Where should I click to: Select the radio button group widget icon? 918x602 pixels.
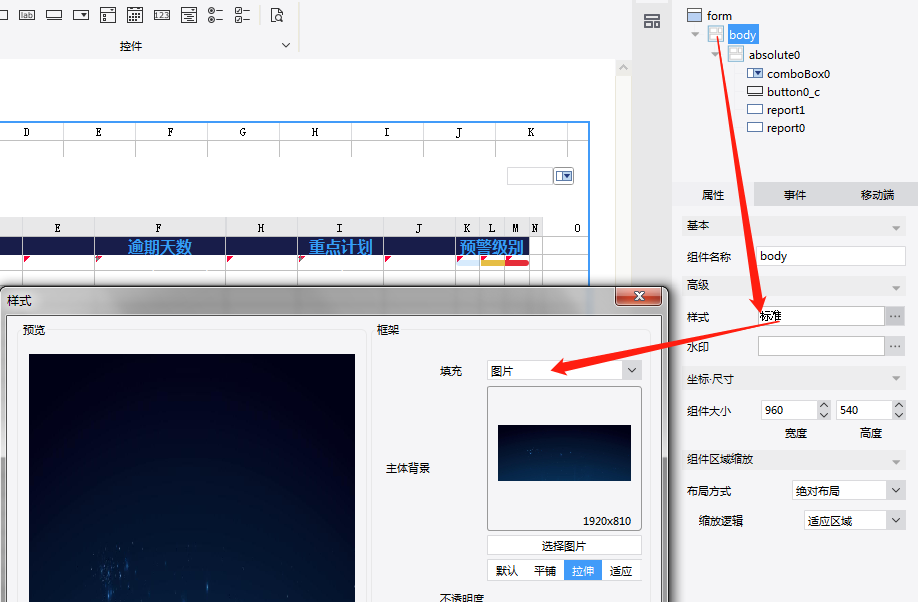[215, 15]
